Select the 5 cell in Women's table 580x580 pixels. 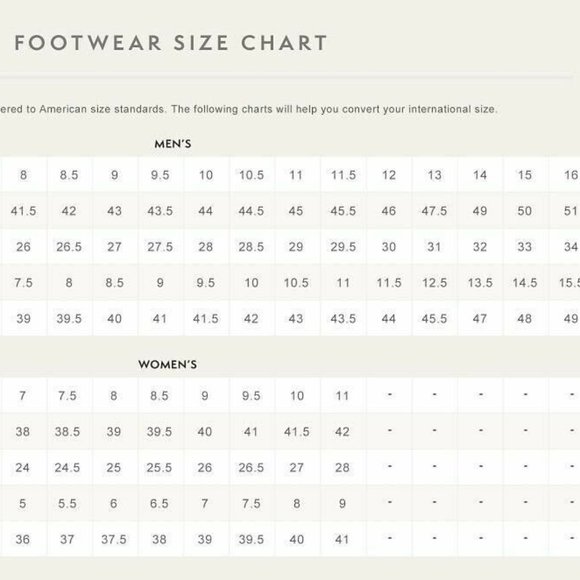(23, 503)
